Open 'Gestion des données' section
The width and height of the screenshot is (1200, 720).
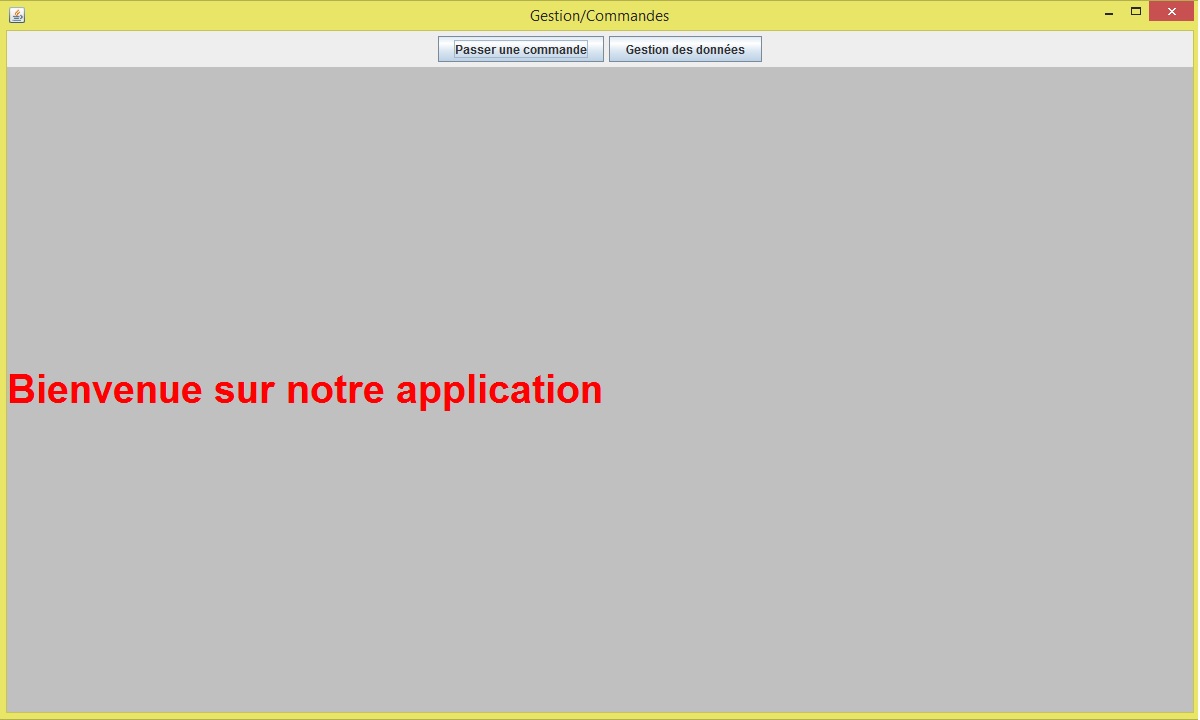685,49
